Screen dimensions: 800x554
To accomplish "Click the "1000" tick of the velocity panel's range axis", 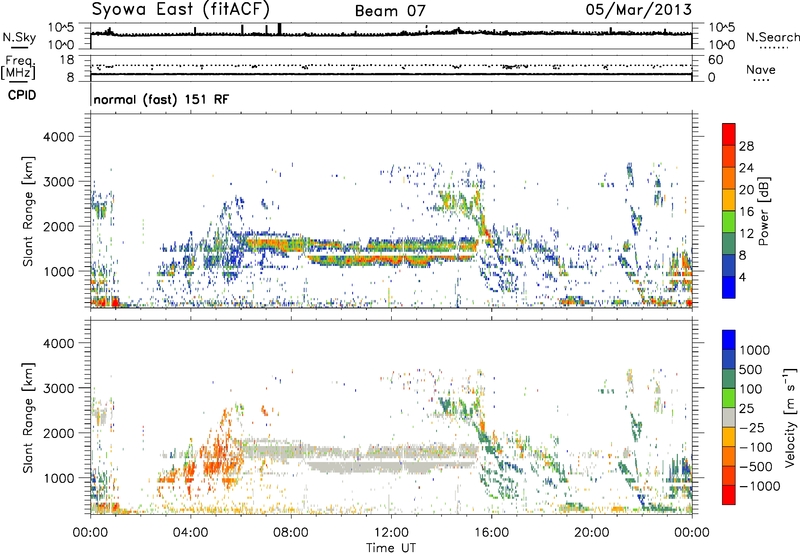I will click(x=59, y=478).
